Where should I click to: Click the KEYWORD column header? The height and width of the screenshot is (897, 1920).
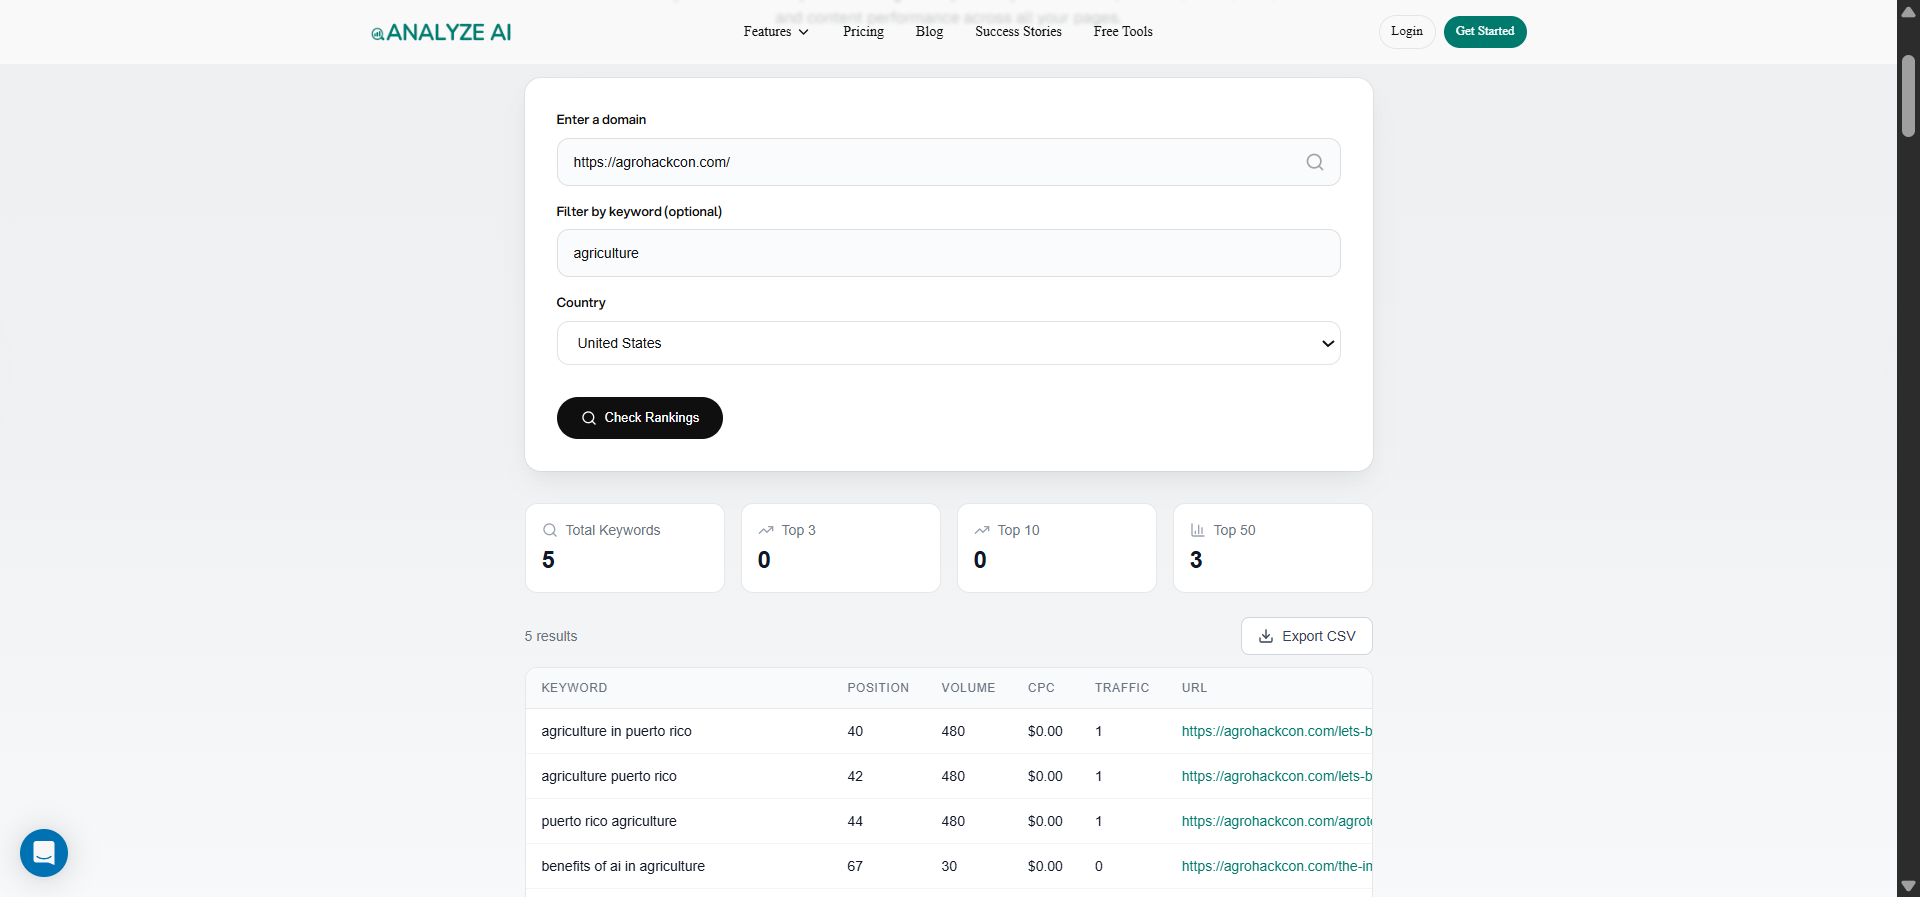point(574,688)
